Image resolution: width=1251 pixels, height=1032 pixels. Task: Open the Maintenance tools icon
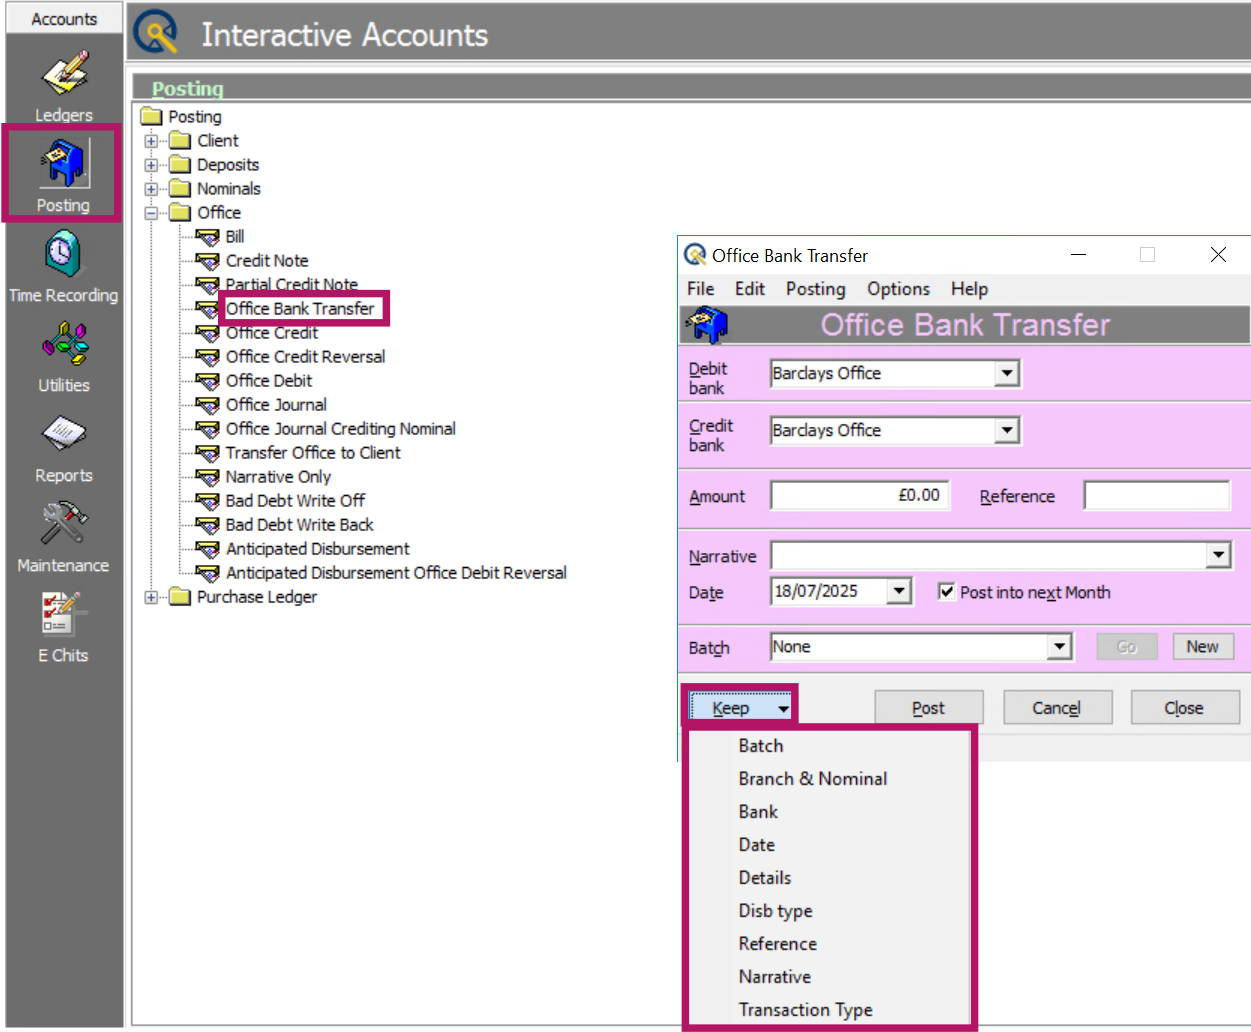click(64, 524)
